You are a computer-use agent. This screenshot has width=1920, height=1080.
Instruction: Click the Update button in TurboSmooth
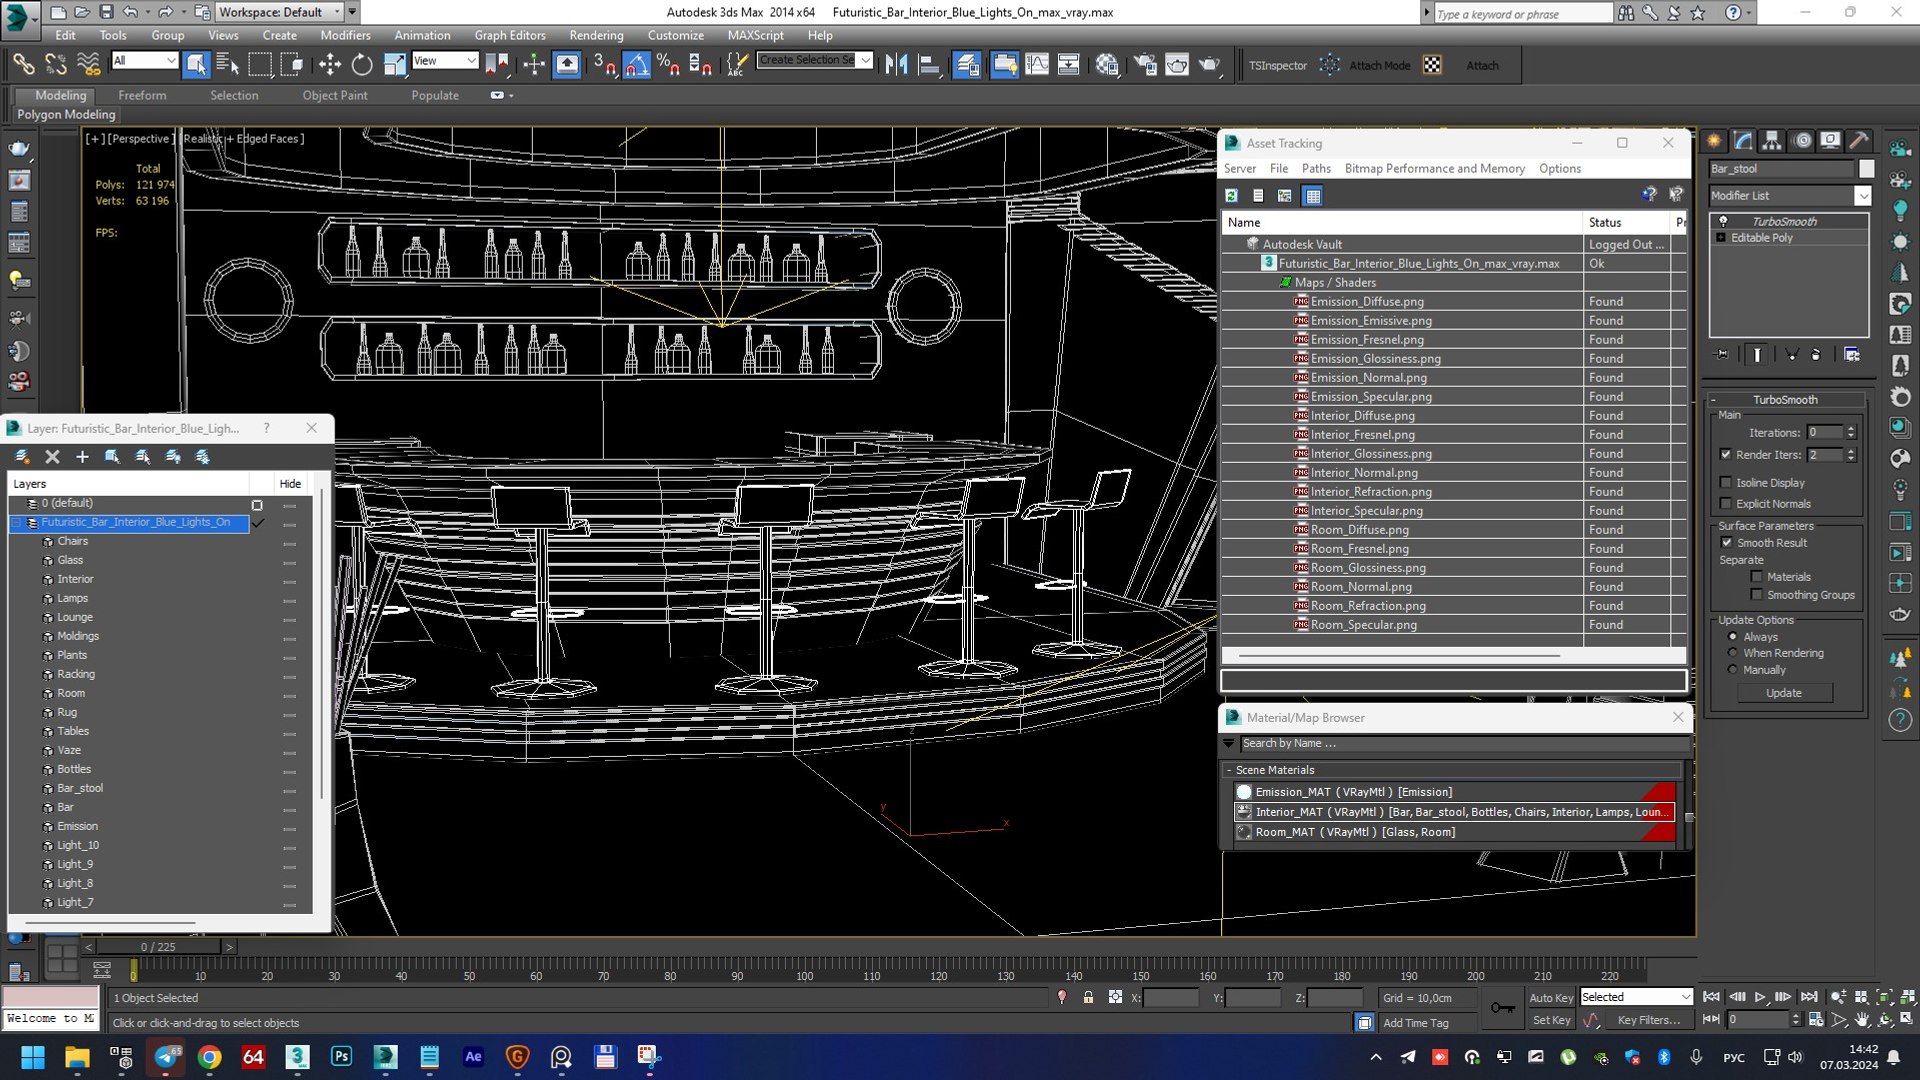click(x=1784, y=693)
